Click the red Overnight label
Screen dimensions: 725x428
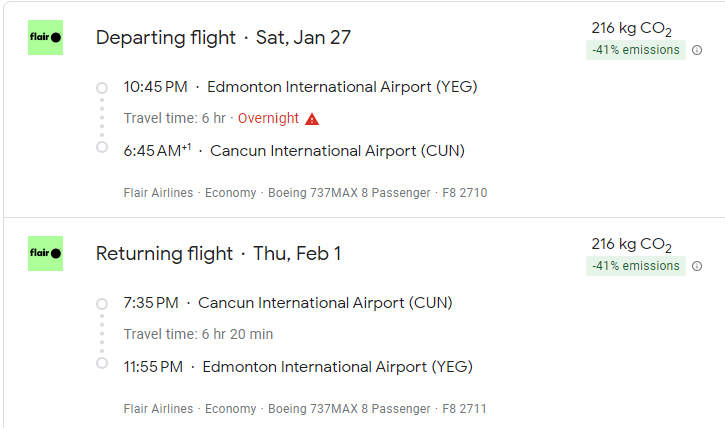point(268,119)
